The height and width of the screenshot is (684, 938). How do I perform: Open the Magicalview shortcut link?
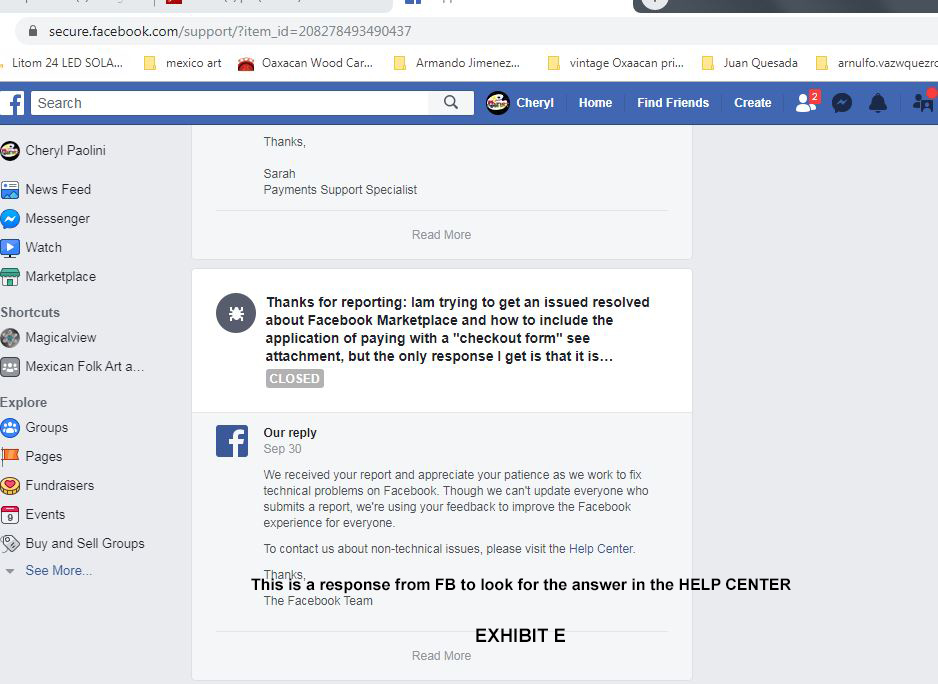click(x=60, y=338)
